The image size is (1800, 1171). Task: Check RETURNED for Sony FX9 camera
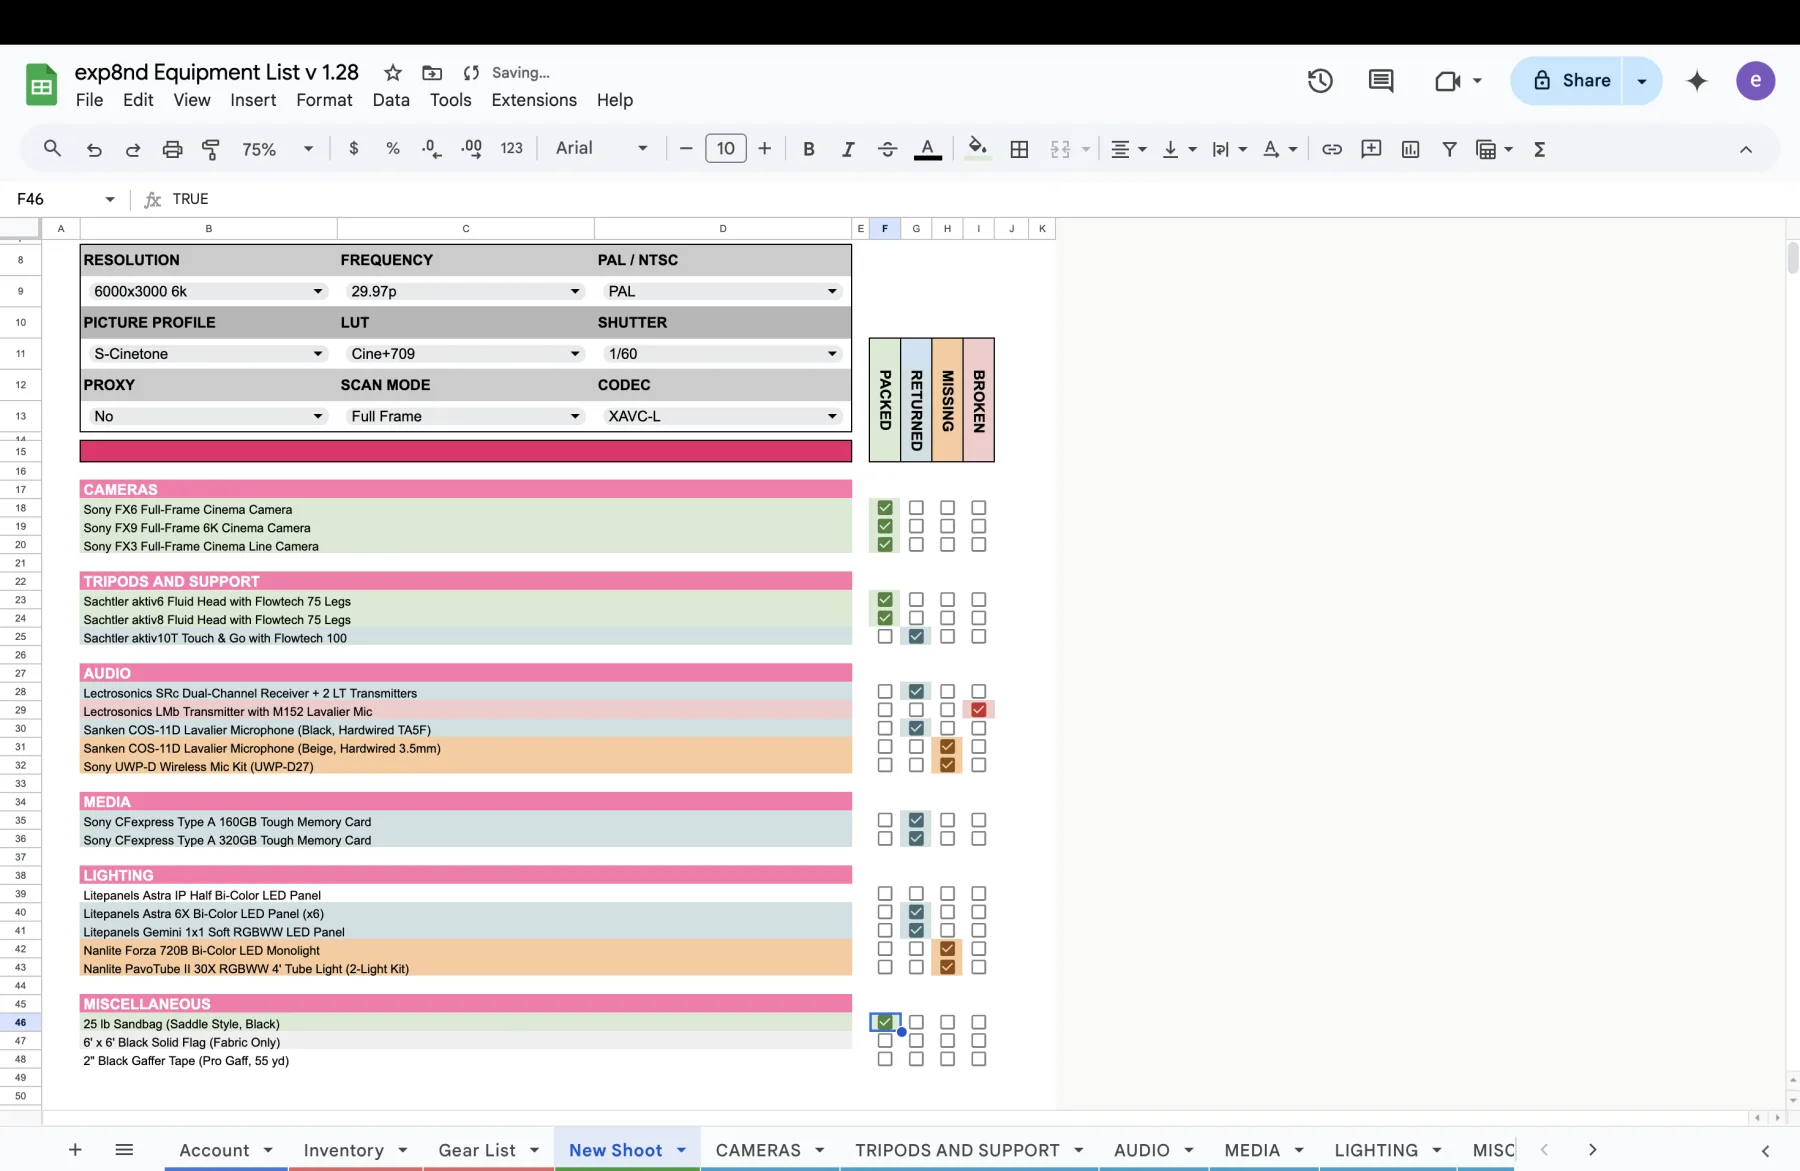pos(916,526)
